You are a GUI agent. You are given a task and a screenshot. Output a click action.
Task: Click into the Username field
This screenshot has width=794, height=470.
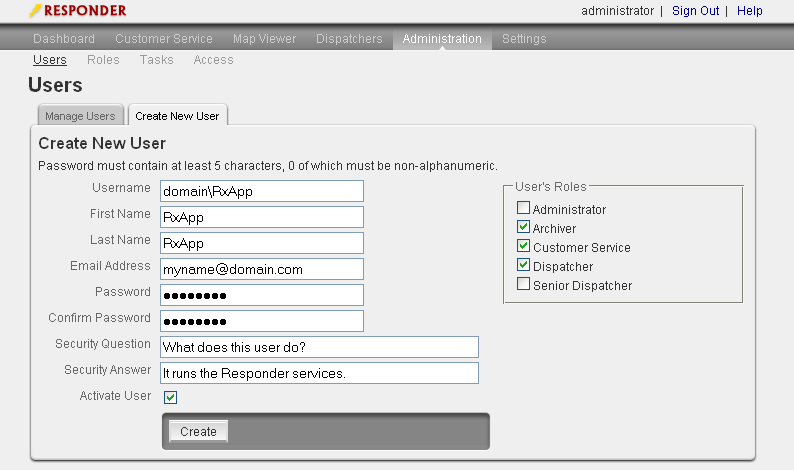tap(261, 191)
